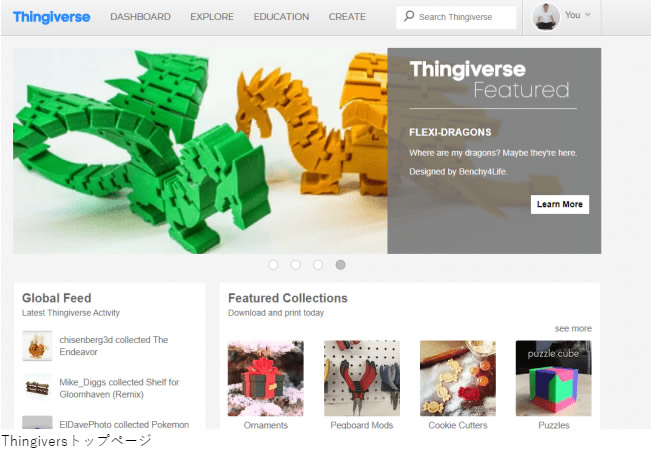Open the Ornaments collection image
Screen dimensions: 651x456
click(266, 378)
